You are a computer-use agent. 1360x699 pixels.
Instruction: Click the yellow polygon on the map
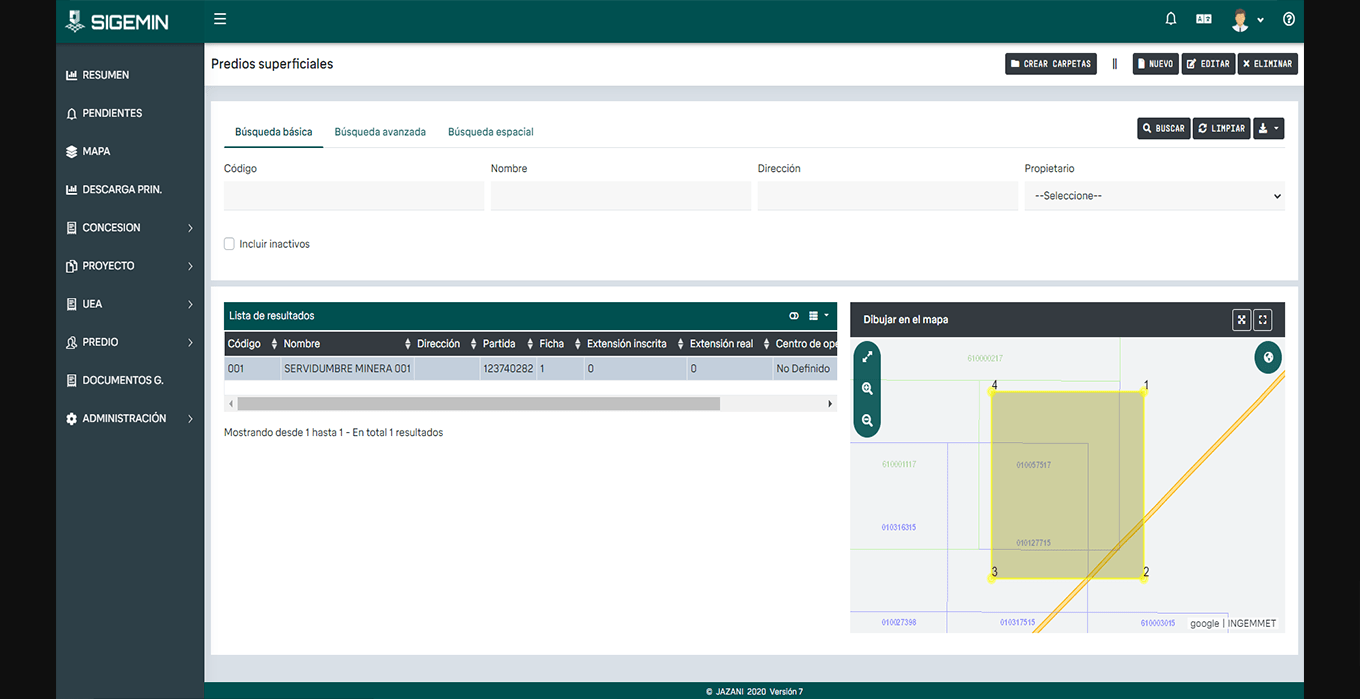(x=1067, y=485)
